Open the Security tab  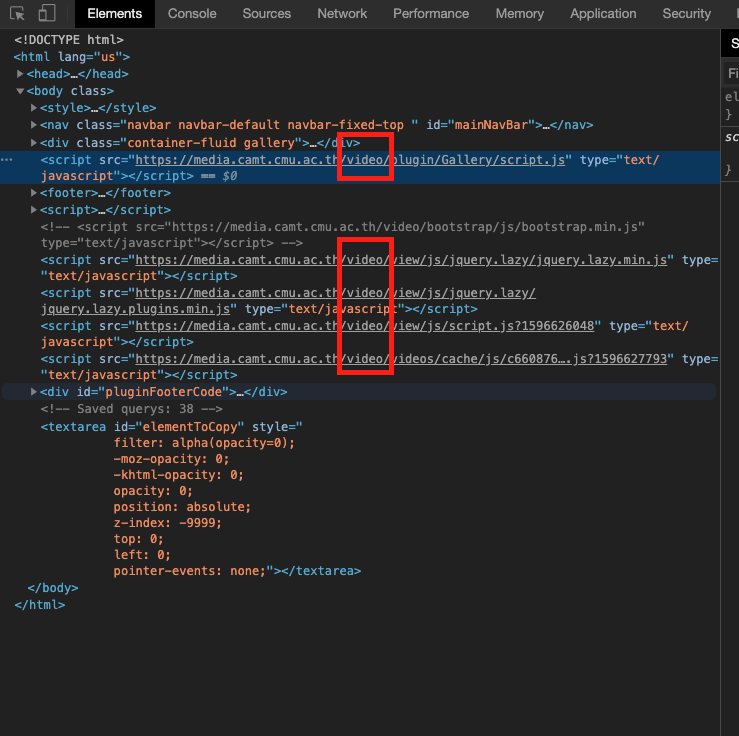686,14
